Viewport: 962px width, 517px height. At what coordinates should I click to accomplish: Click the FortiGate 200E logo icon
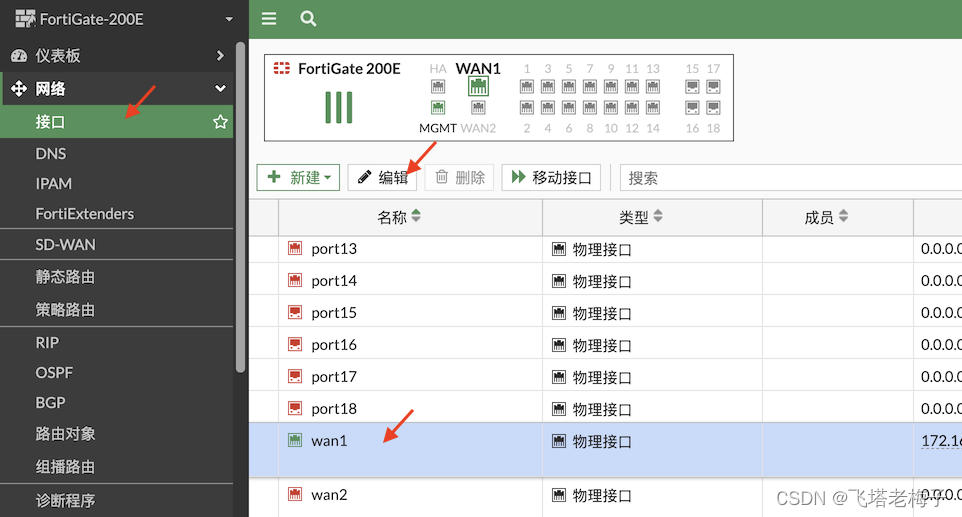click(x=282, y=68)
